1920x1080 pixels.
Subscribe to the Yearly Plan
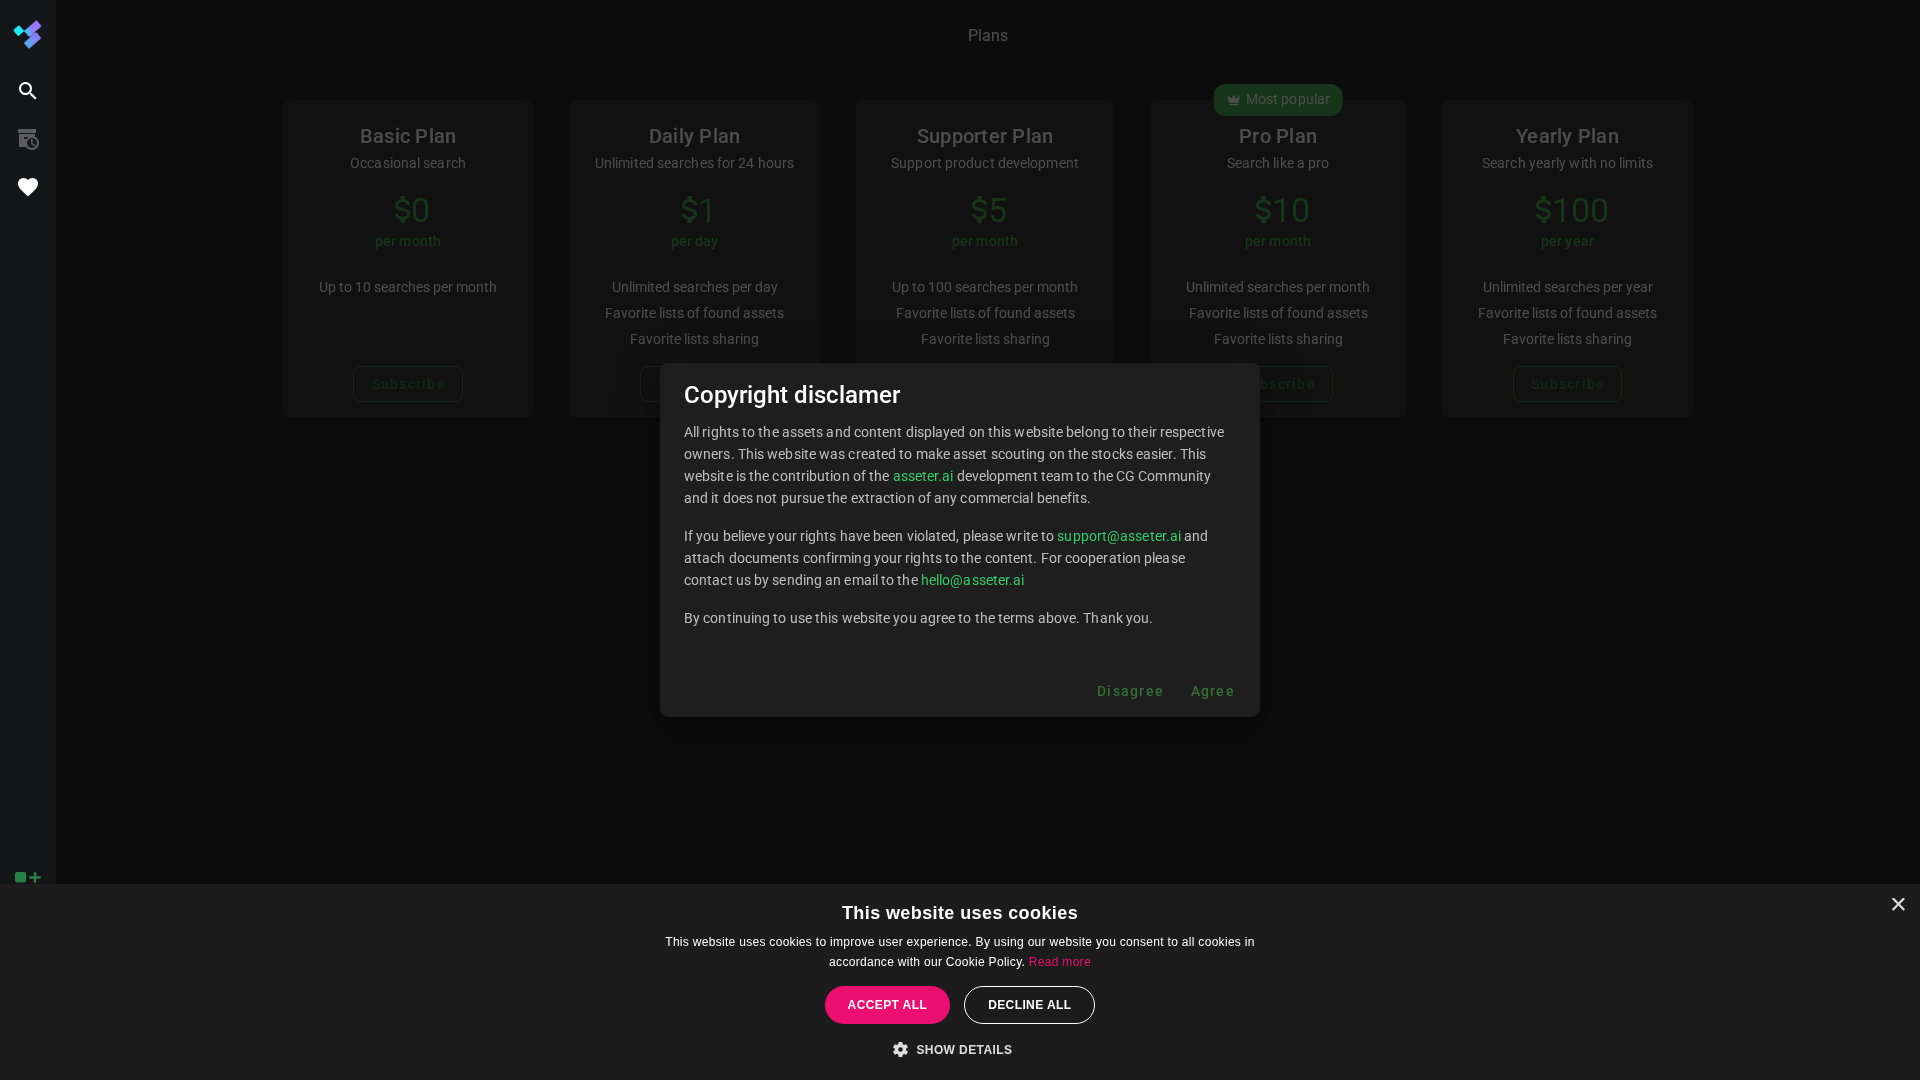(1566, 383)
